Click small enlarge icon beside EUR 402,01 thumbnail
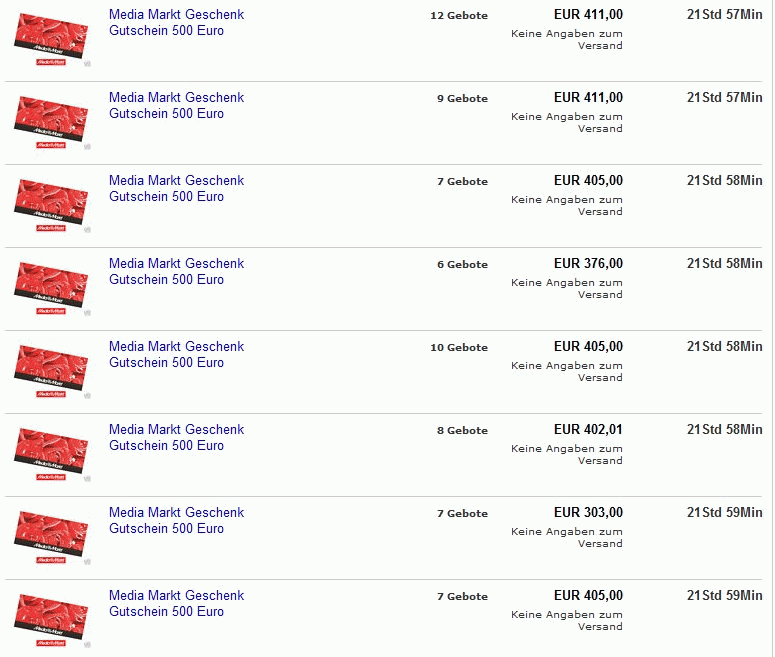The width and height of the screenshot is (775, 657). tap(87, 479)
